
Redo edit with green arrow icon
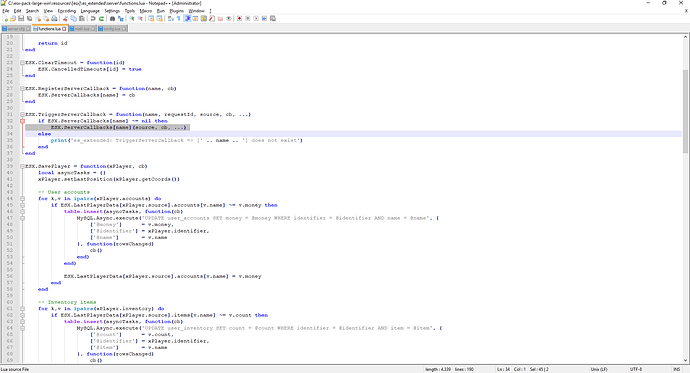coord(101,18)
